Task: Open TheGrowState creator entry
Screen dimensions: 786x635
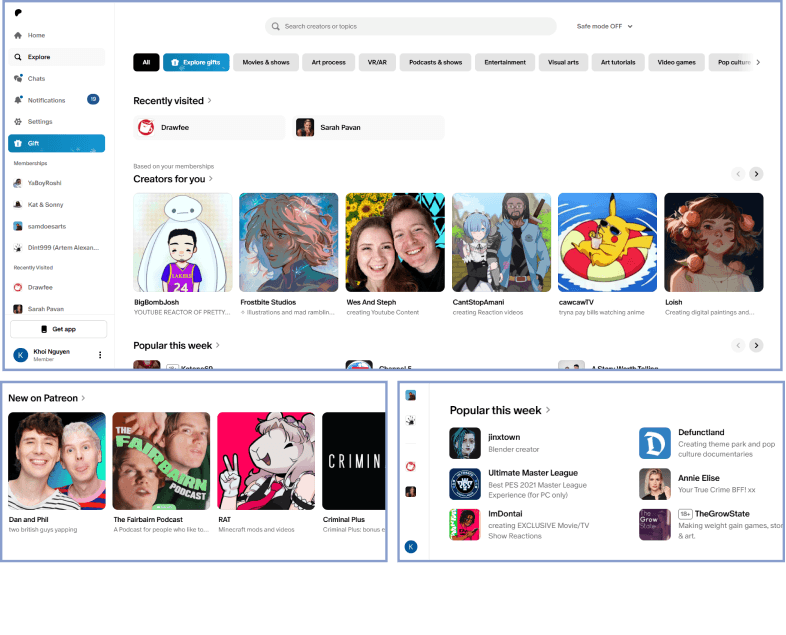Action: 711,525
